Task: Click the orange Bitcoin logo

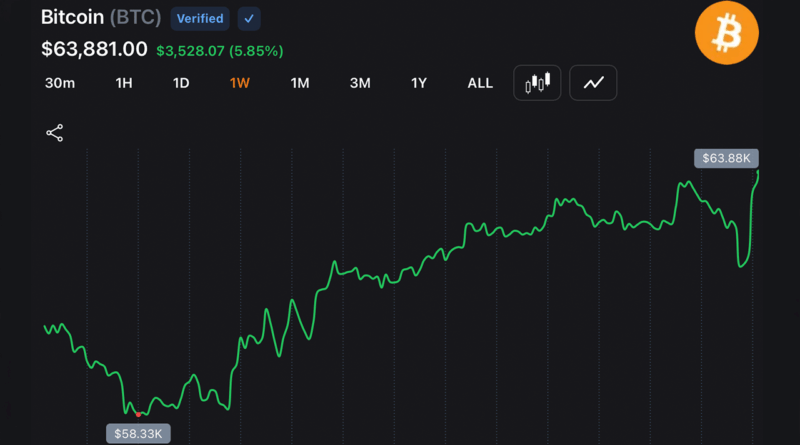Action: [x=727, y=33]
